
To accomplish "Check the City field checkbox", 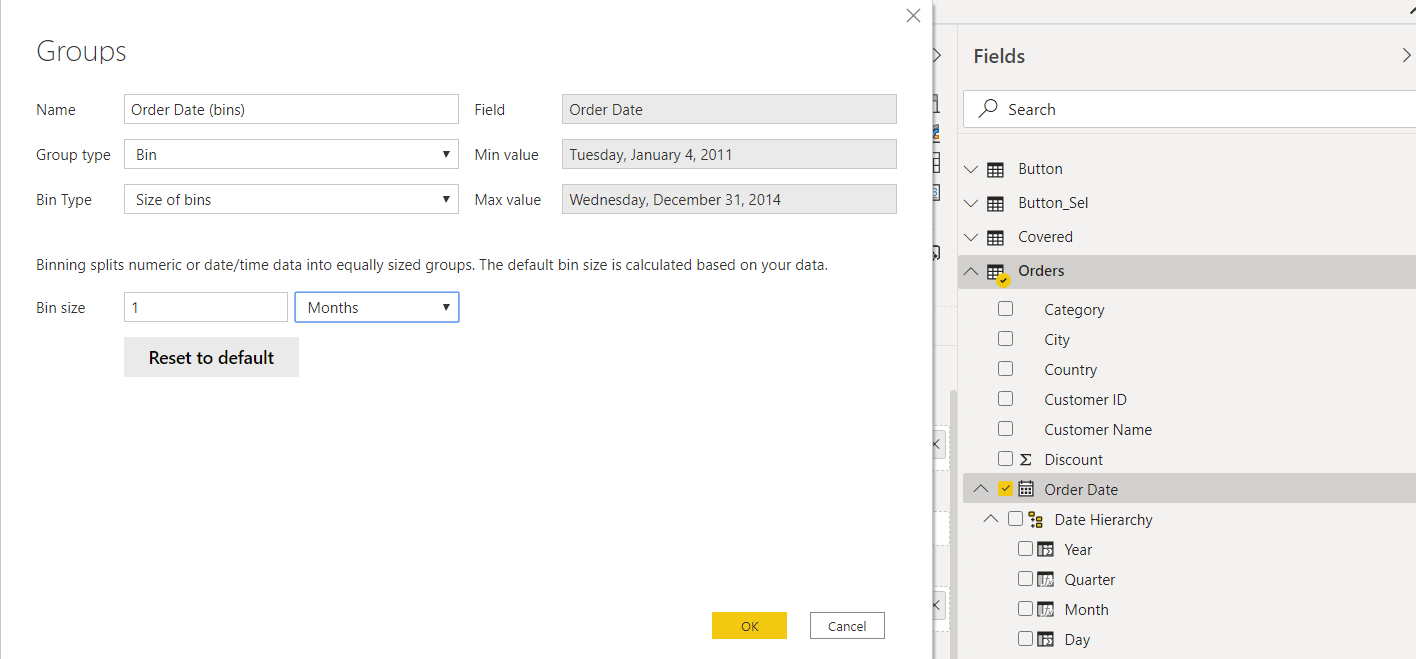I will (x=1005, y=339).
